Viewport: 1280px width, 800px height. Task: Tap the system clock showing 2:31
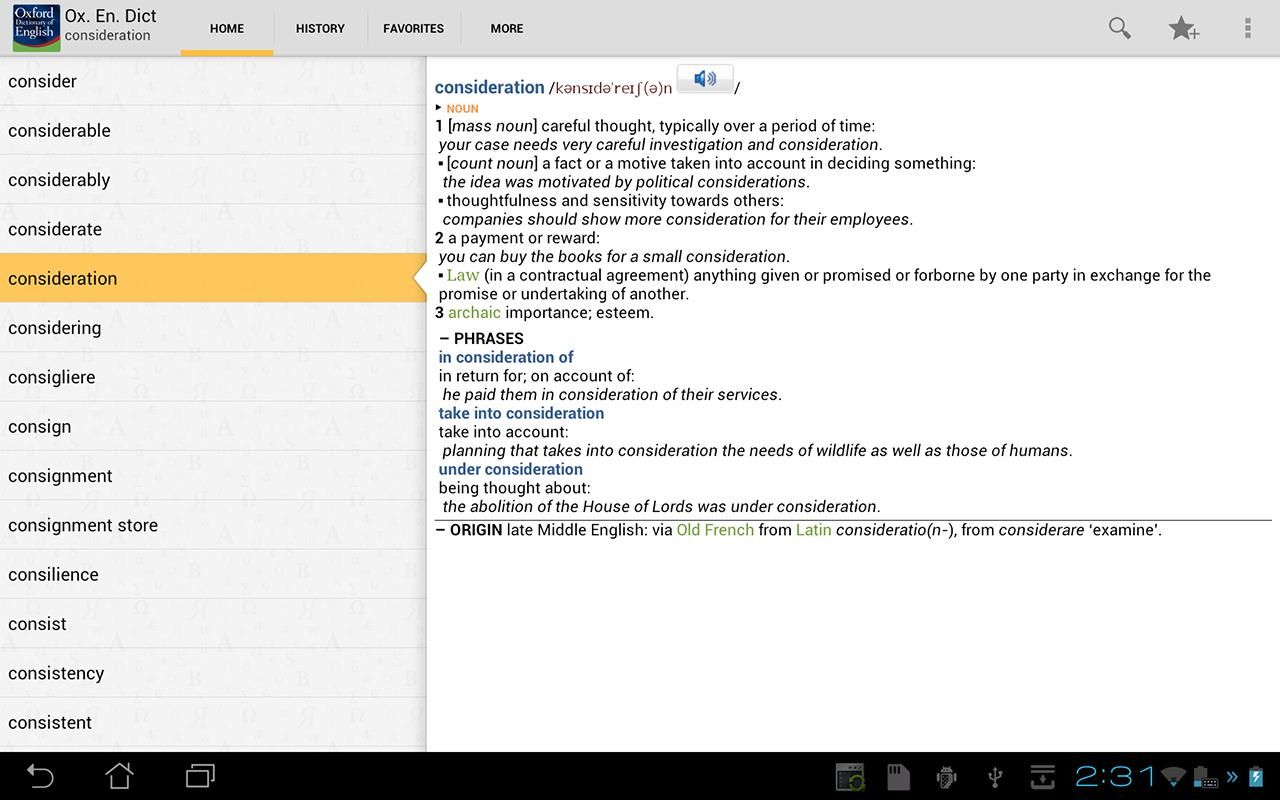[x=1115, y=776]
